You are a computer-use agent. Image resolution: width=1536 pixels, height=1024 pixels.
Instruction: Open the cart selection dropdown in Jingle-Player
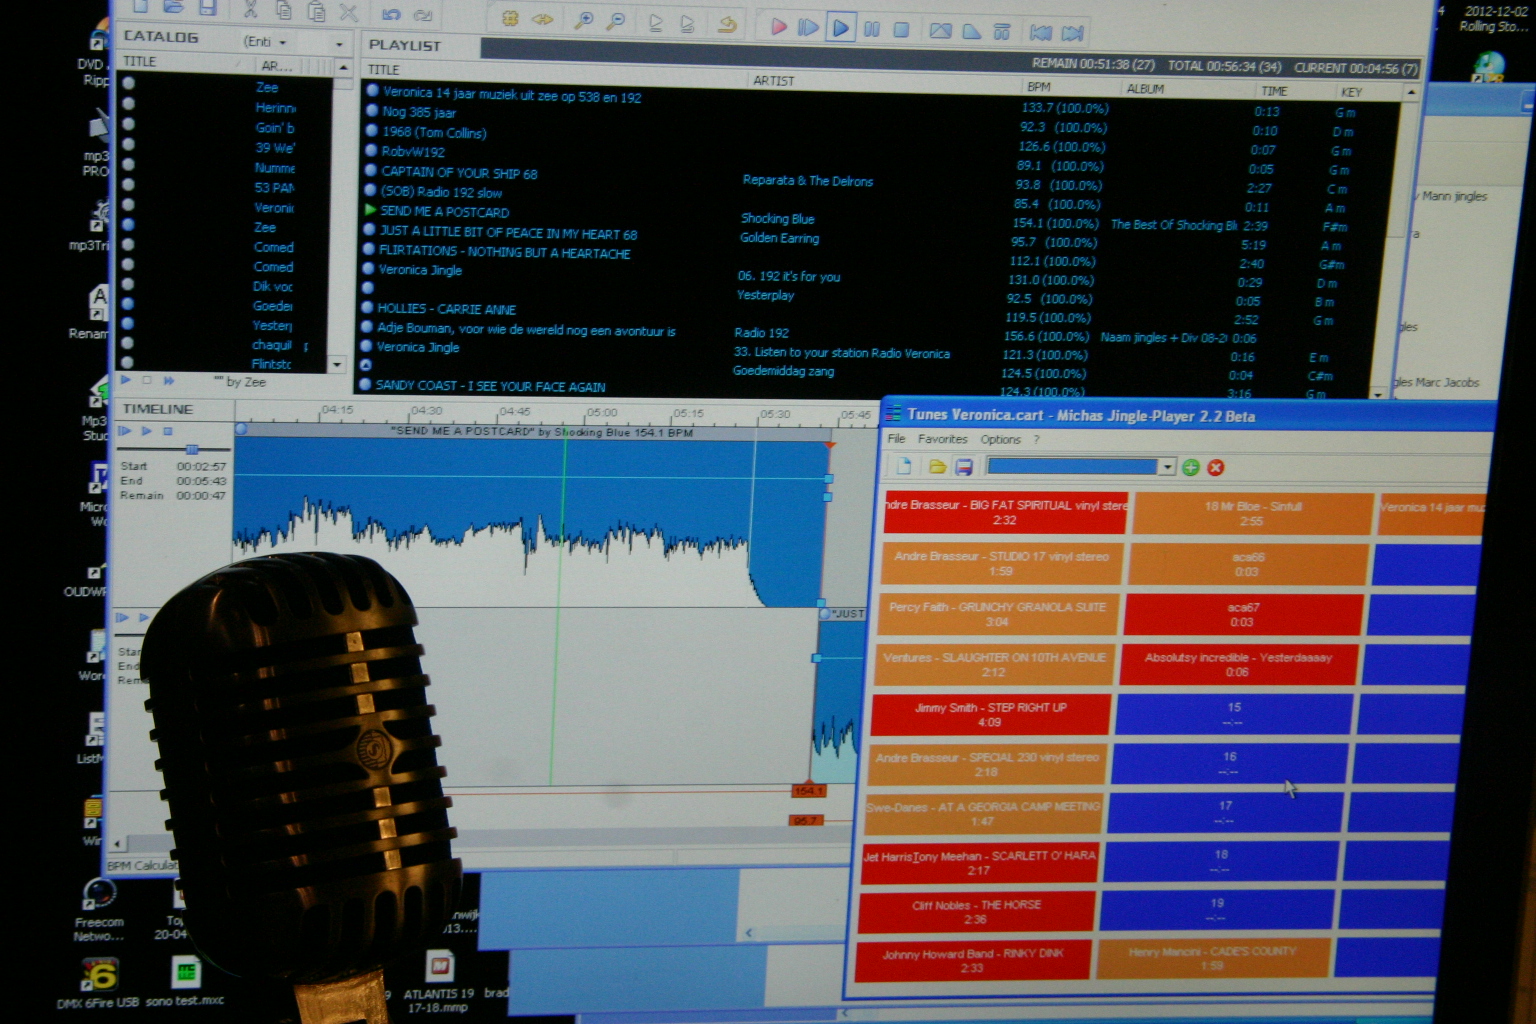[1166, 467]
